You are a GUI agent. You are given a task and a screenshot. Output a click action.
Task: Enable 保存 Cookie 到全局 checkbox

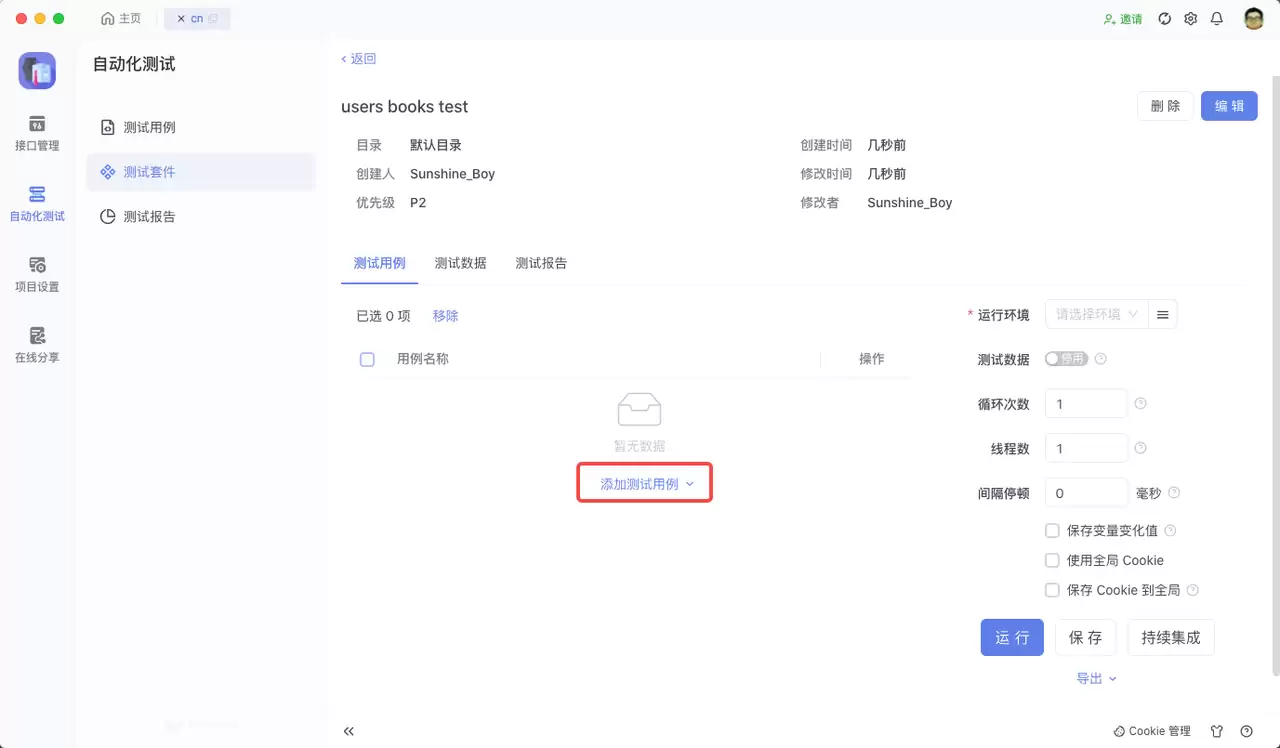point(1052,590)
